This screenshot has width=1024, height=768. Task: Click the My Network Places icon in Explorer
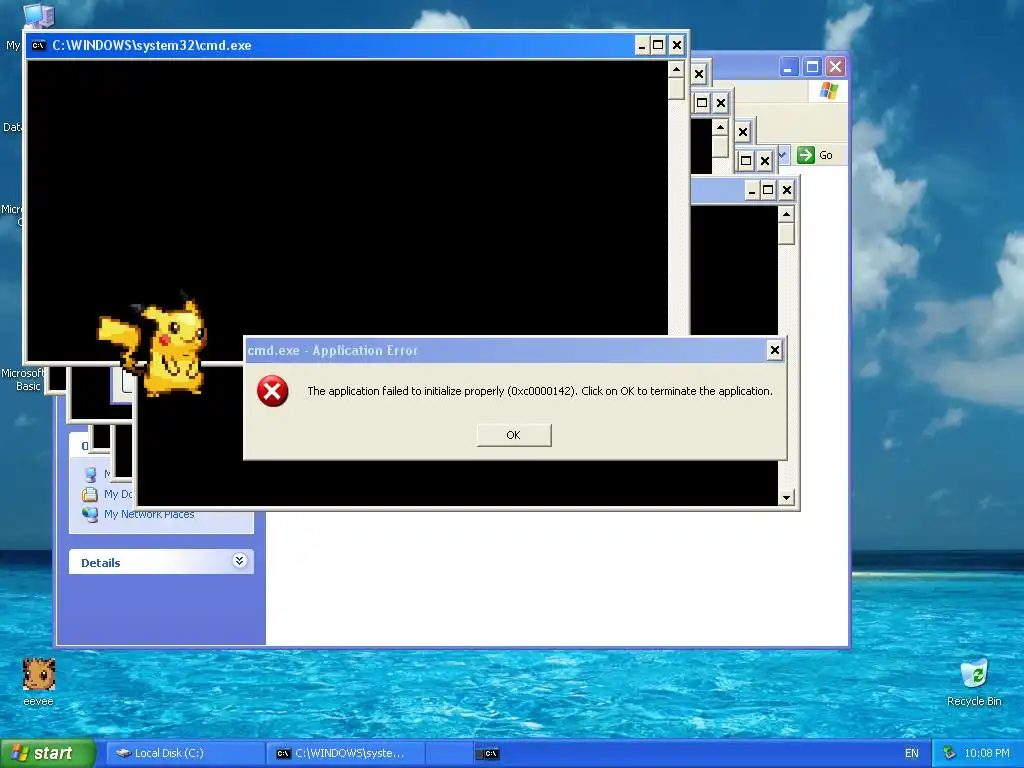coord(90,514)
